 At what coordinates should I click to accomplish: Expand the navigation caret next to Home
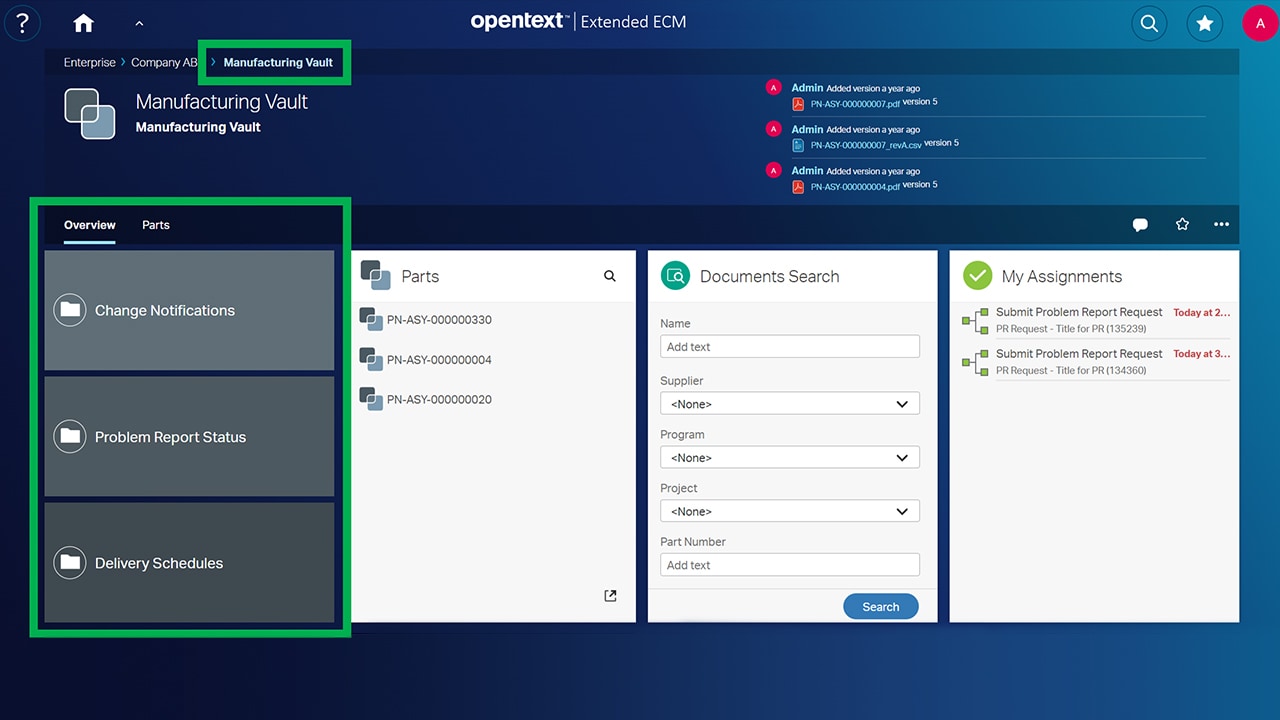coord(139,23)
